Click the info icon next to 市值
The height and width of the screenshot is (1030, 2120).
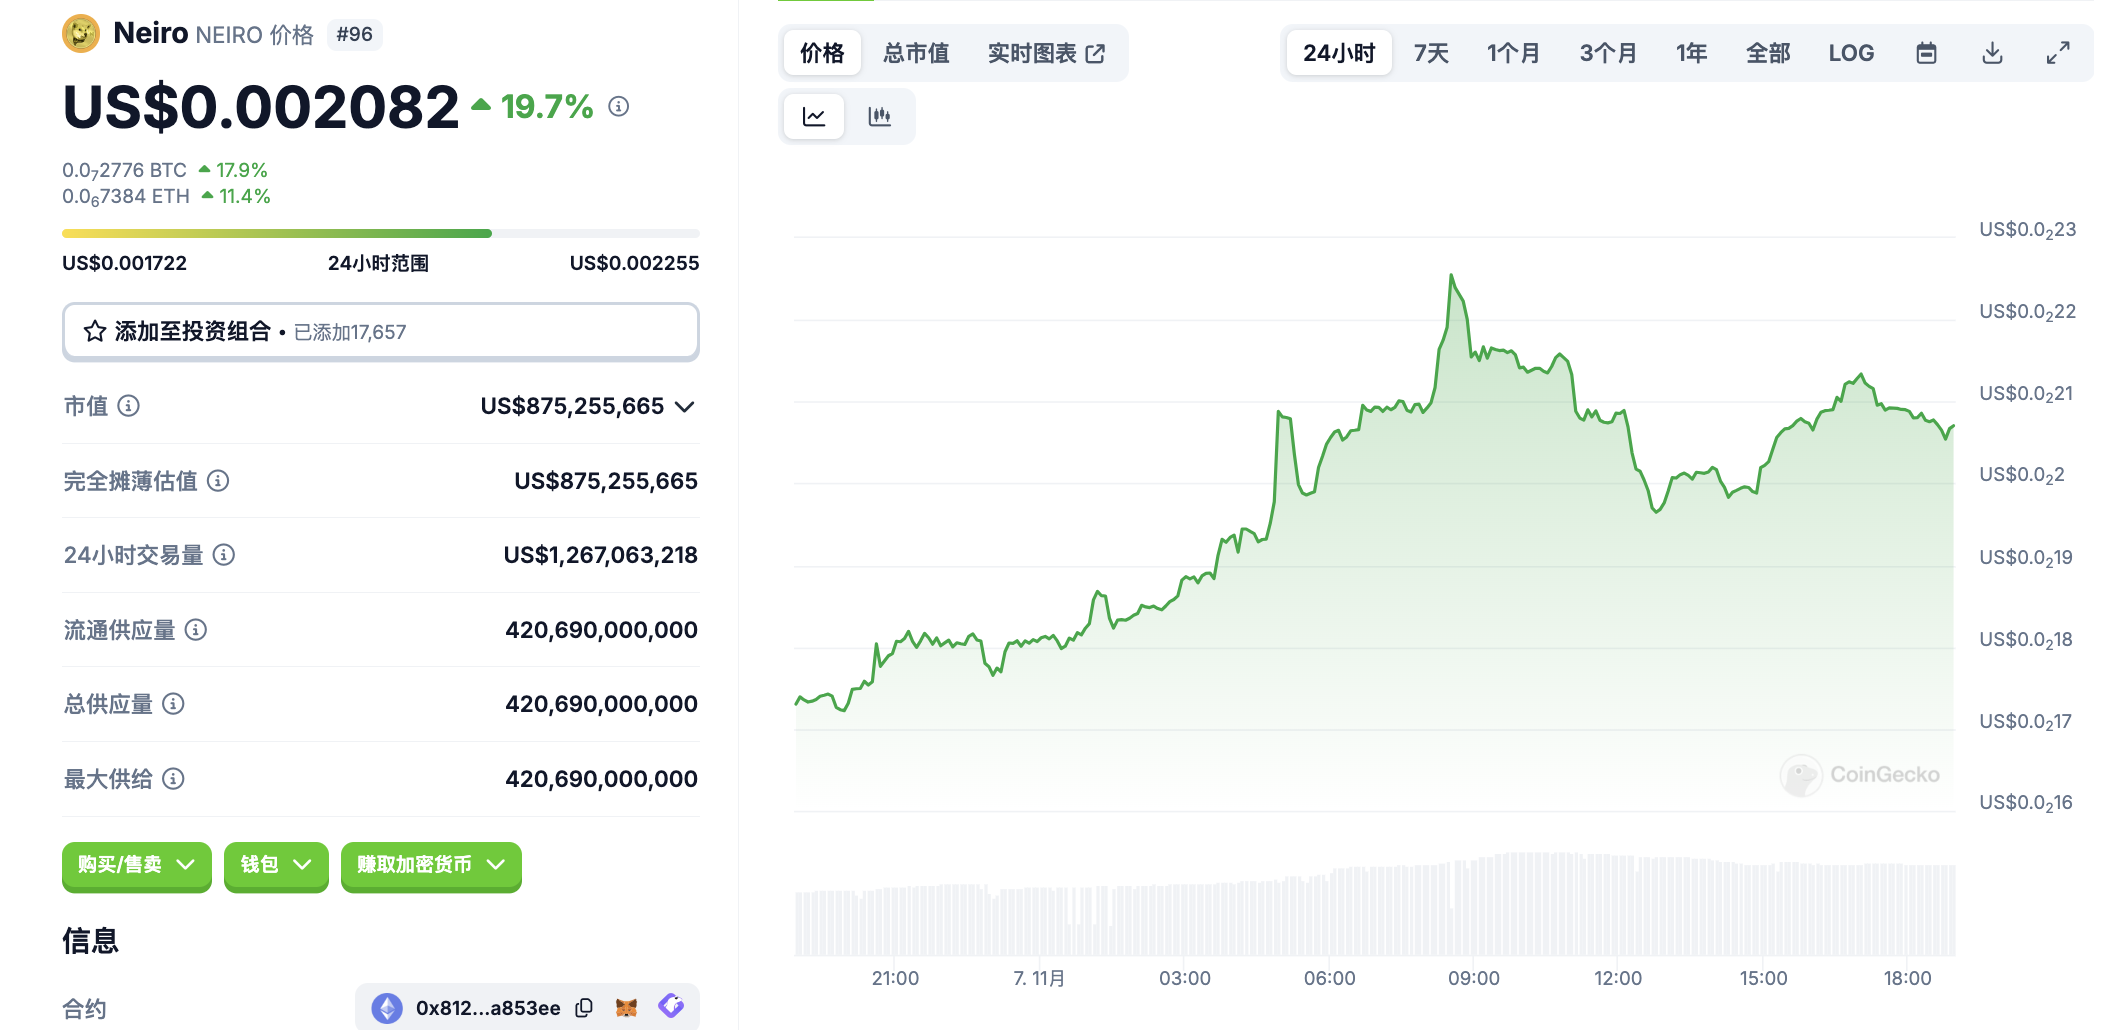point(129,406)
